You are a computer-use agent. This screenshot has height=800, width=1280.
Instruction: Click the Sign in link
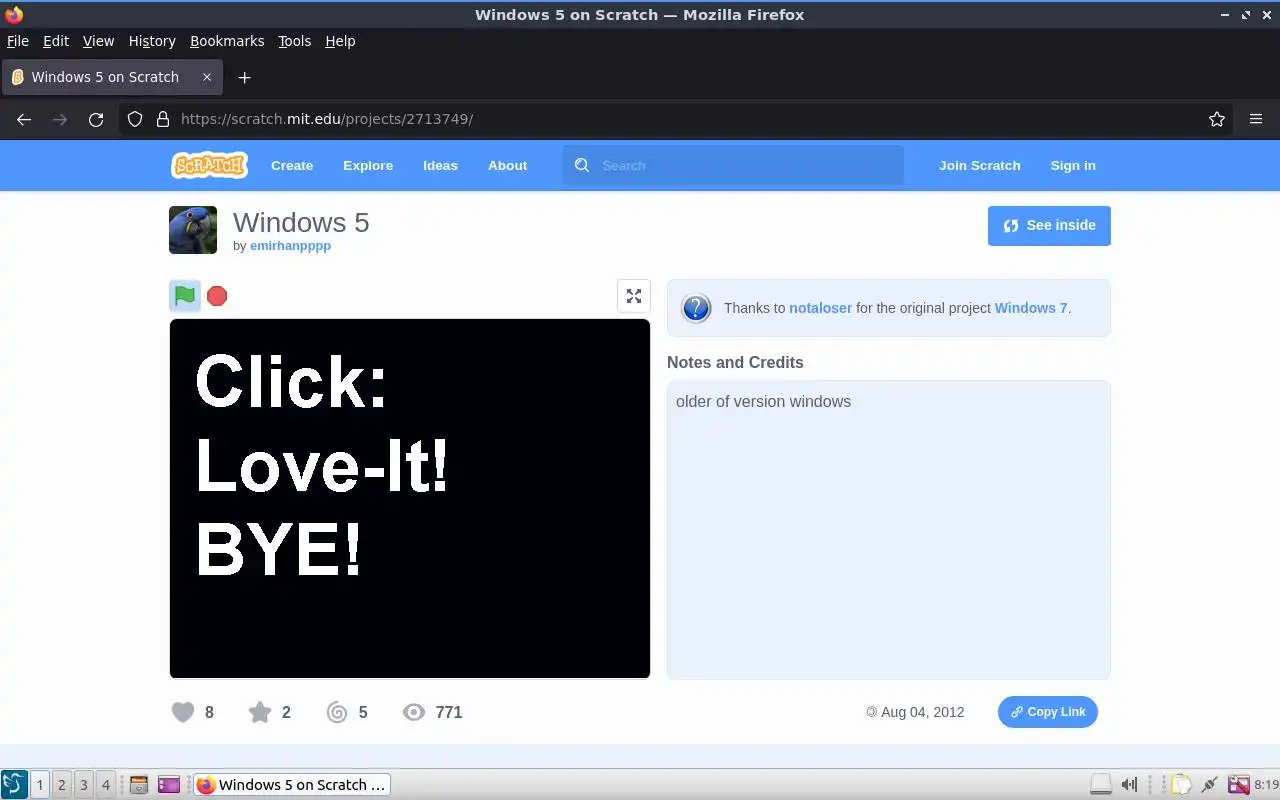(1073, 166)
